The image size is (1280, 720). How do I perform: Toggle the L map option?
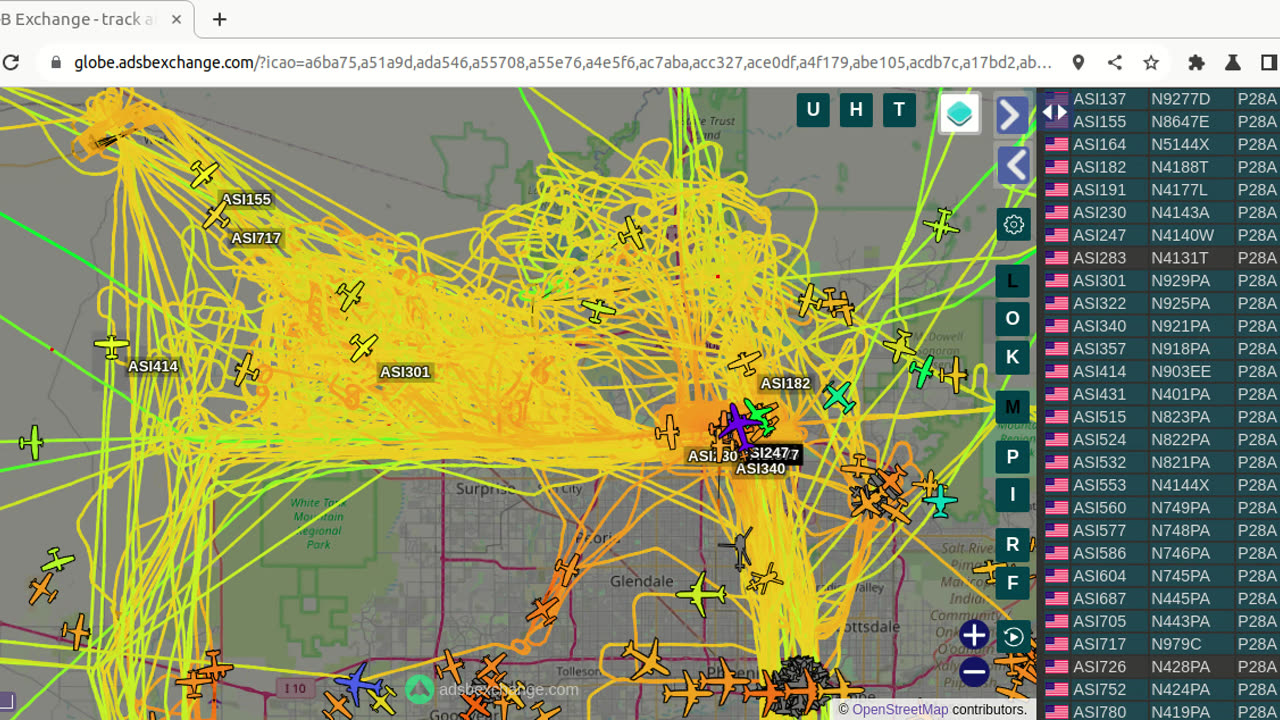(1012, 281)
